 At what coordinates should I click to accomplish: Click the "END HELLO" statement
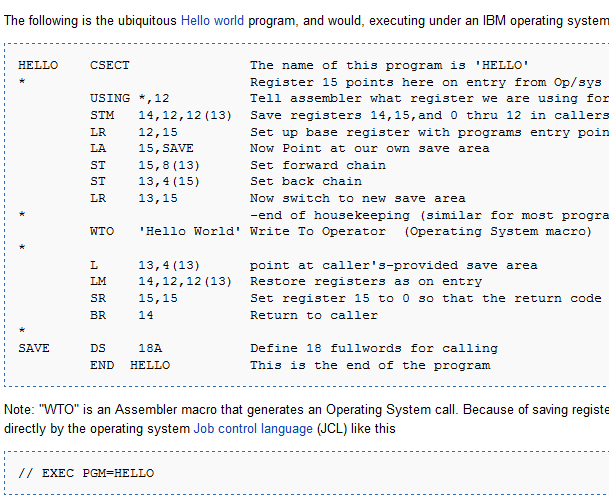point(129,365)
